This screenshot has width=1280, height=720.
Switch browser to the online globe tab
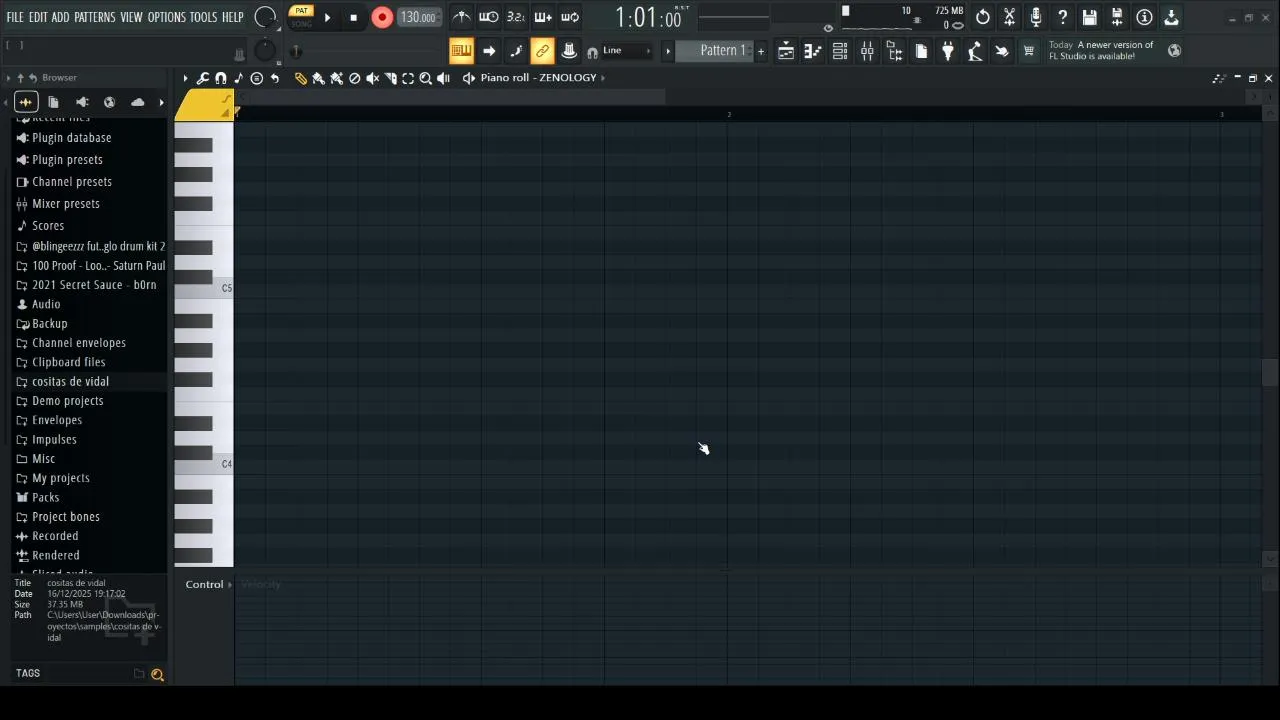click(109, 102)
